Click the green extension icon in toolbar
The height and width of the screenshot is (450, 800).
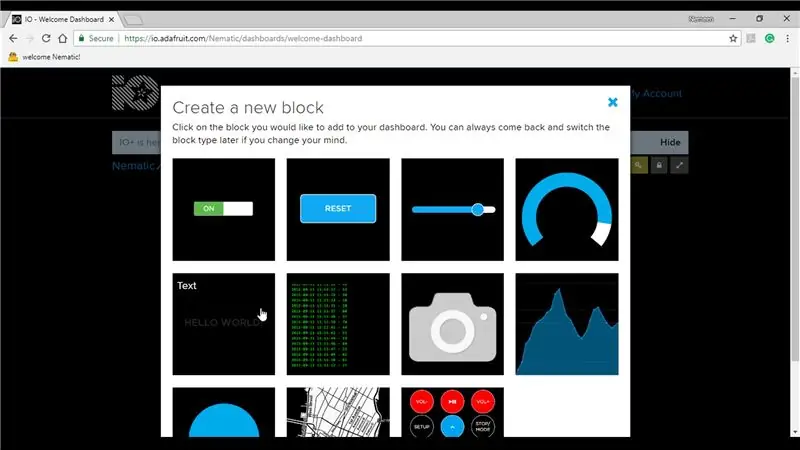click(x=769, y=38)
